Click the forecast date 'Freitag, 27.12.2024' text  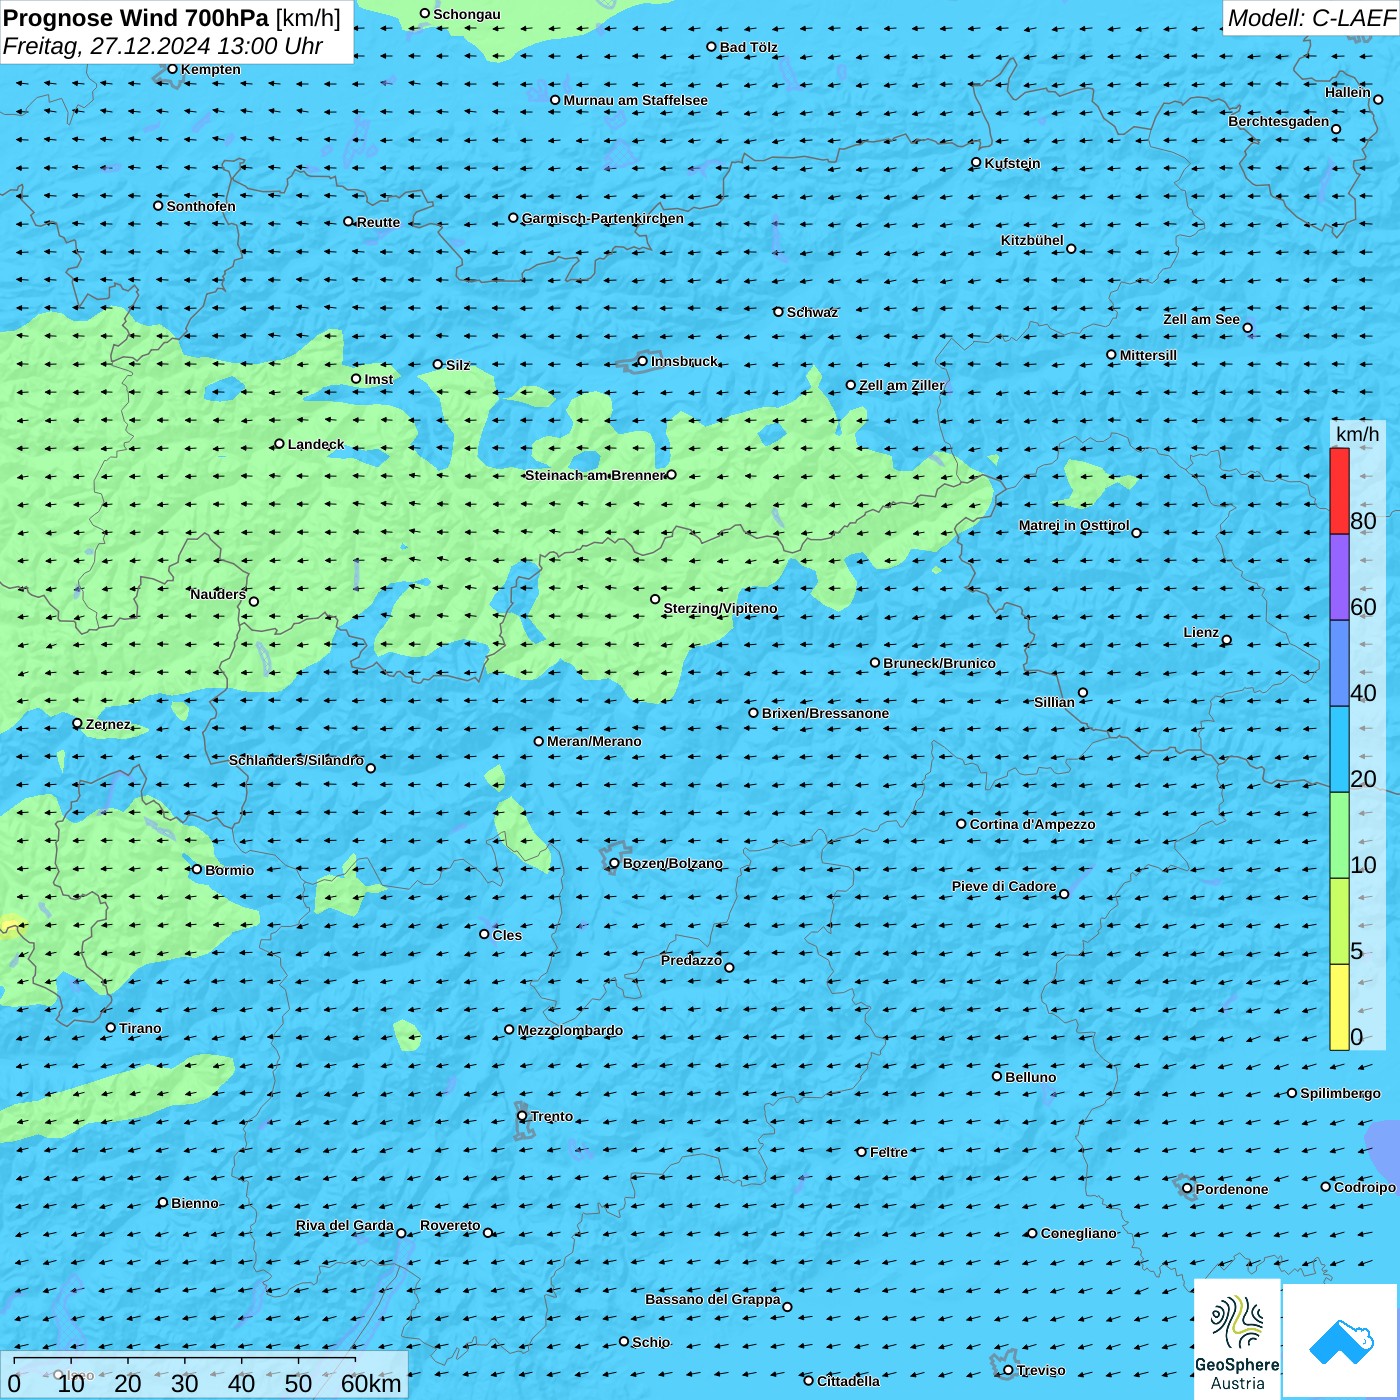[107, 46]
